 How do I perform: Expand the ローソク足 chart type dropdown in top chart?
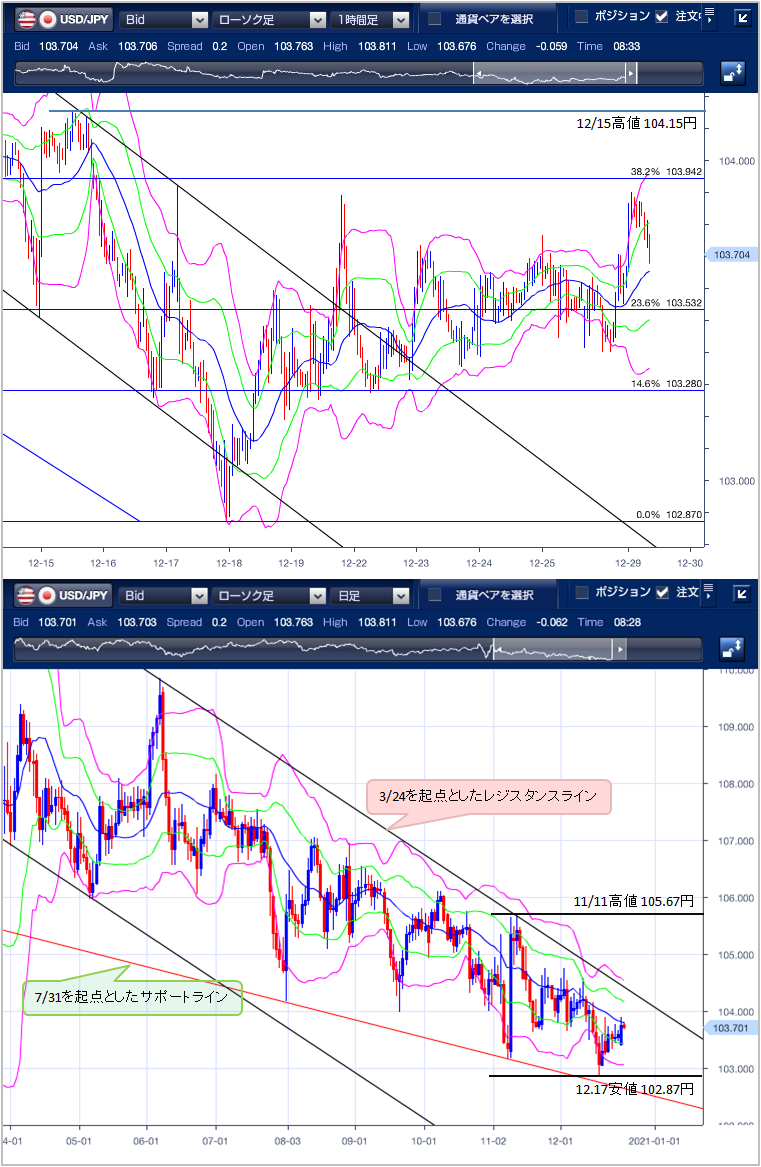click(x=269, y=19)
